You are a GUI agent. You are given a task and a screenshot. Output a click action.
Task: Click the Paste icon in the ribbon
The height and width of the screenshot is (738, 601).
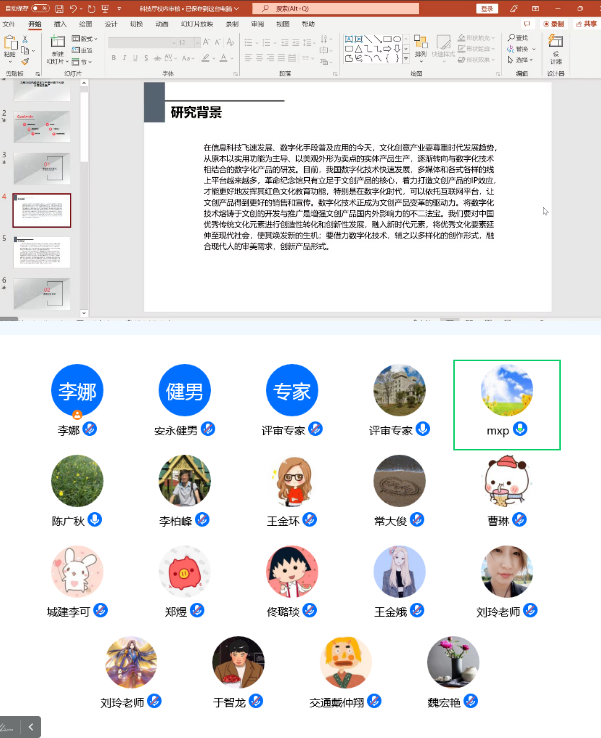(x=11, y=48)
